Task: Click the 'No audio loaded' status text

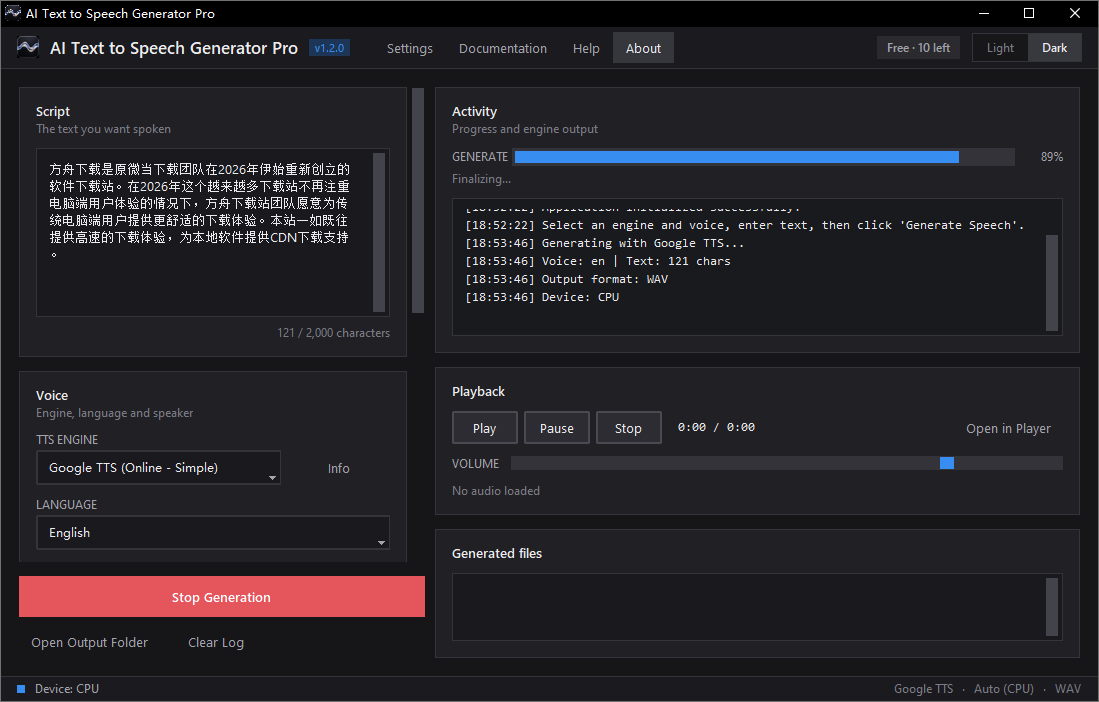Action: coord(496,490)
